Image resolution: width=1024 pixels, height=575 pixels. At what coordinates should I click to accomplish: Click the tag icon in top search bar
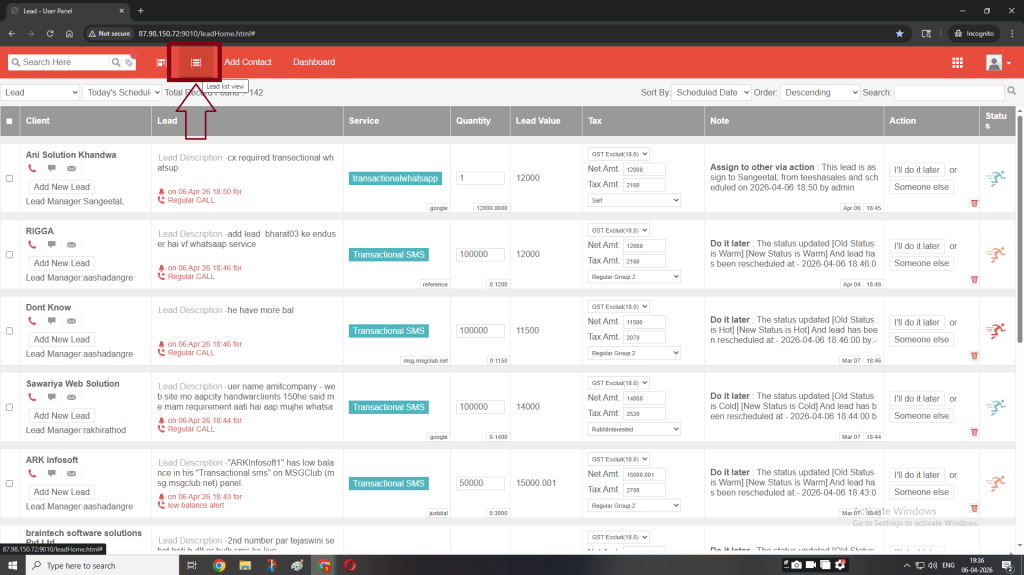pyautogui.click(x=128, y=63)
